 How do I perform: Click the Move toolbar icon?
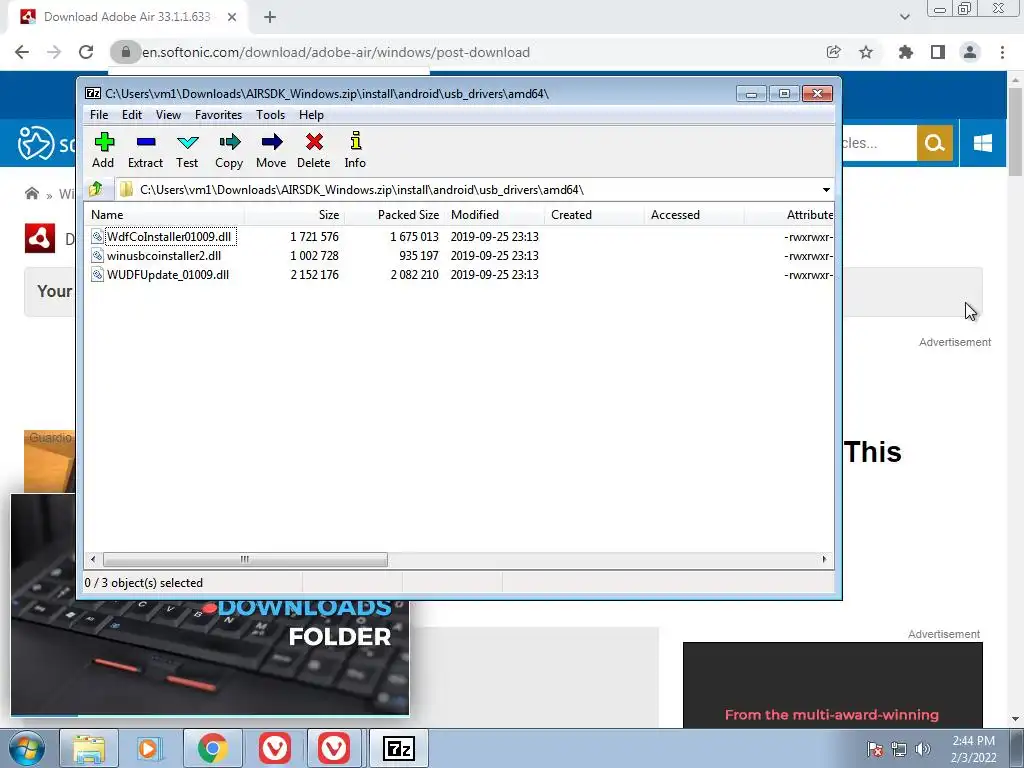pyautogui.click(x=271, y=150)
